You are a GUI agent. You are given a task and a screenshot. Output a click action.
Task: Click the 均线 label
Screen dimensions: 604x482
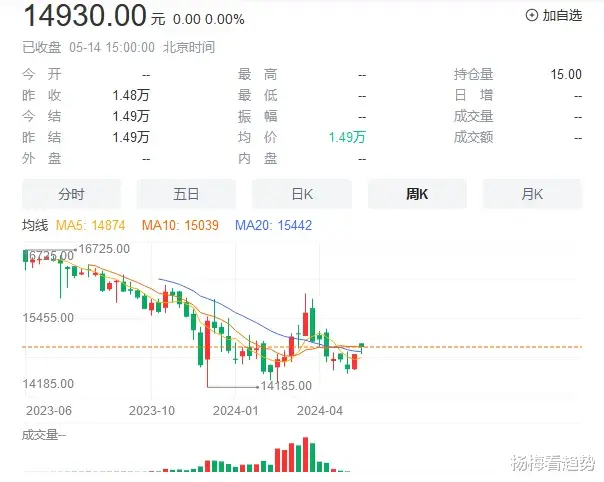pos(35,225)
